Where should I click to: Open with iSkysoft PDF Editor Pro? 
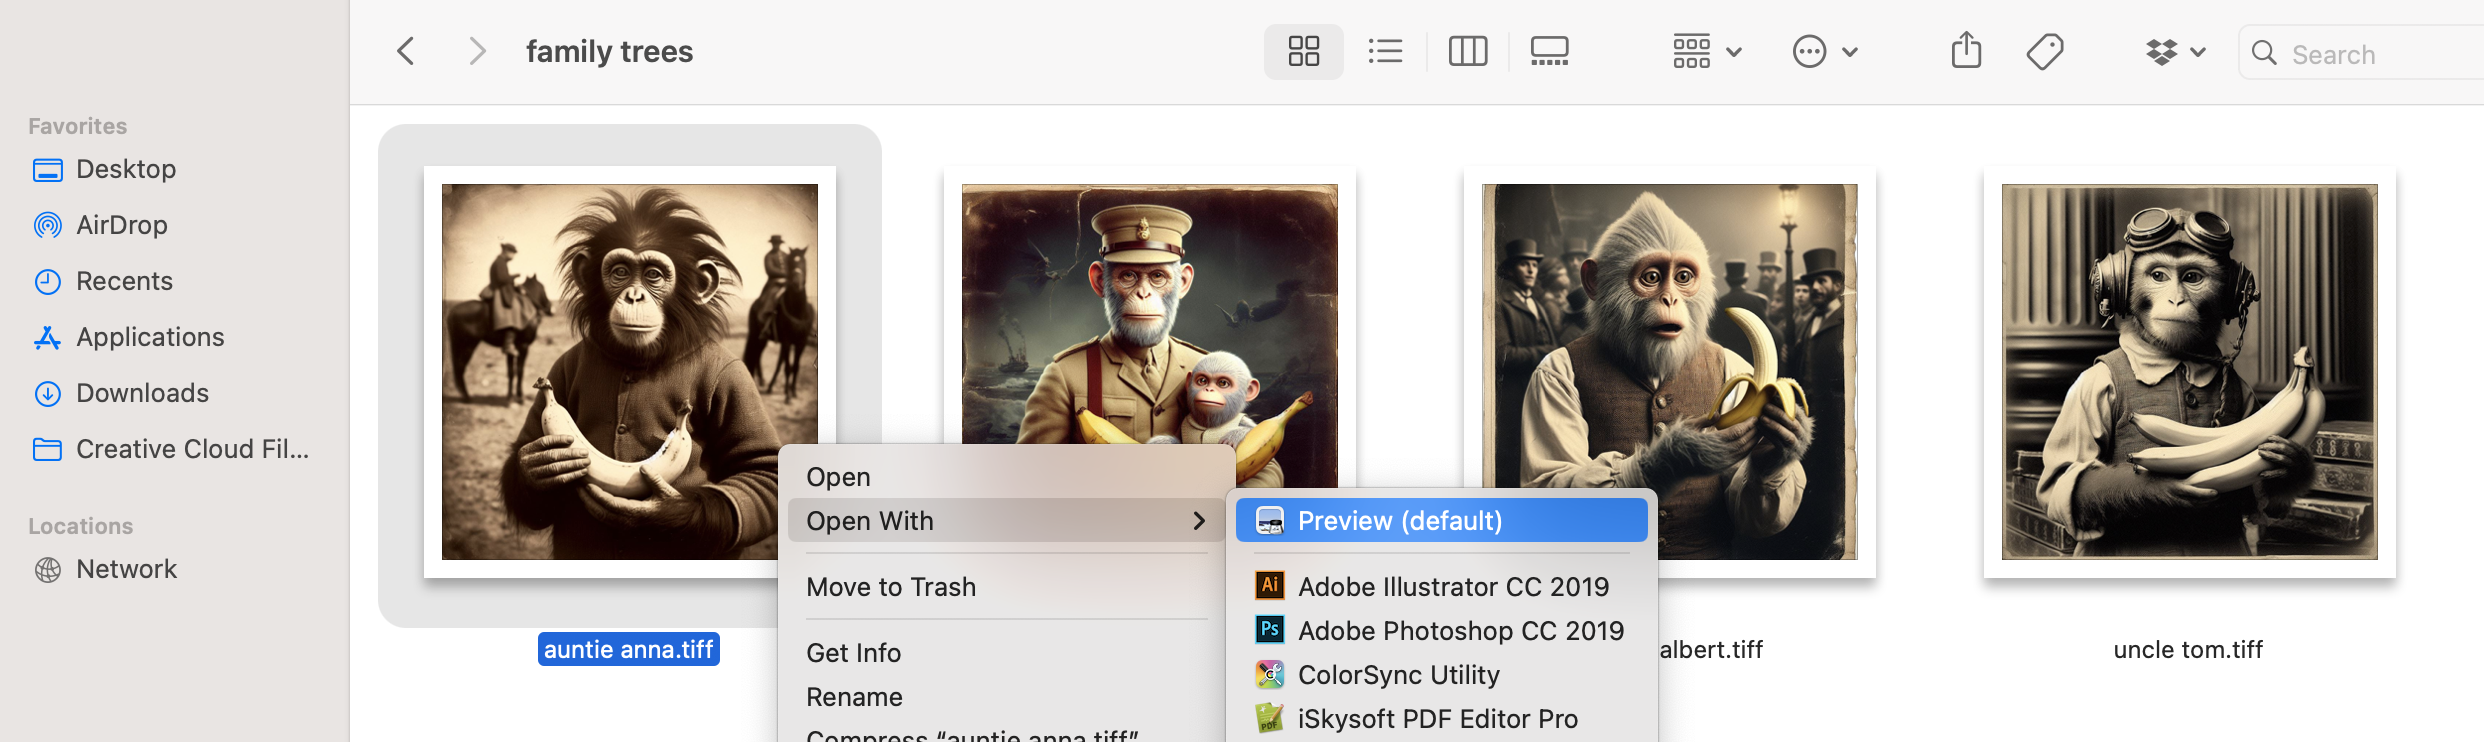click(x=1441, y=719)
